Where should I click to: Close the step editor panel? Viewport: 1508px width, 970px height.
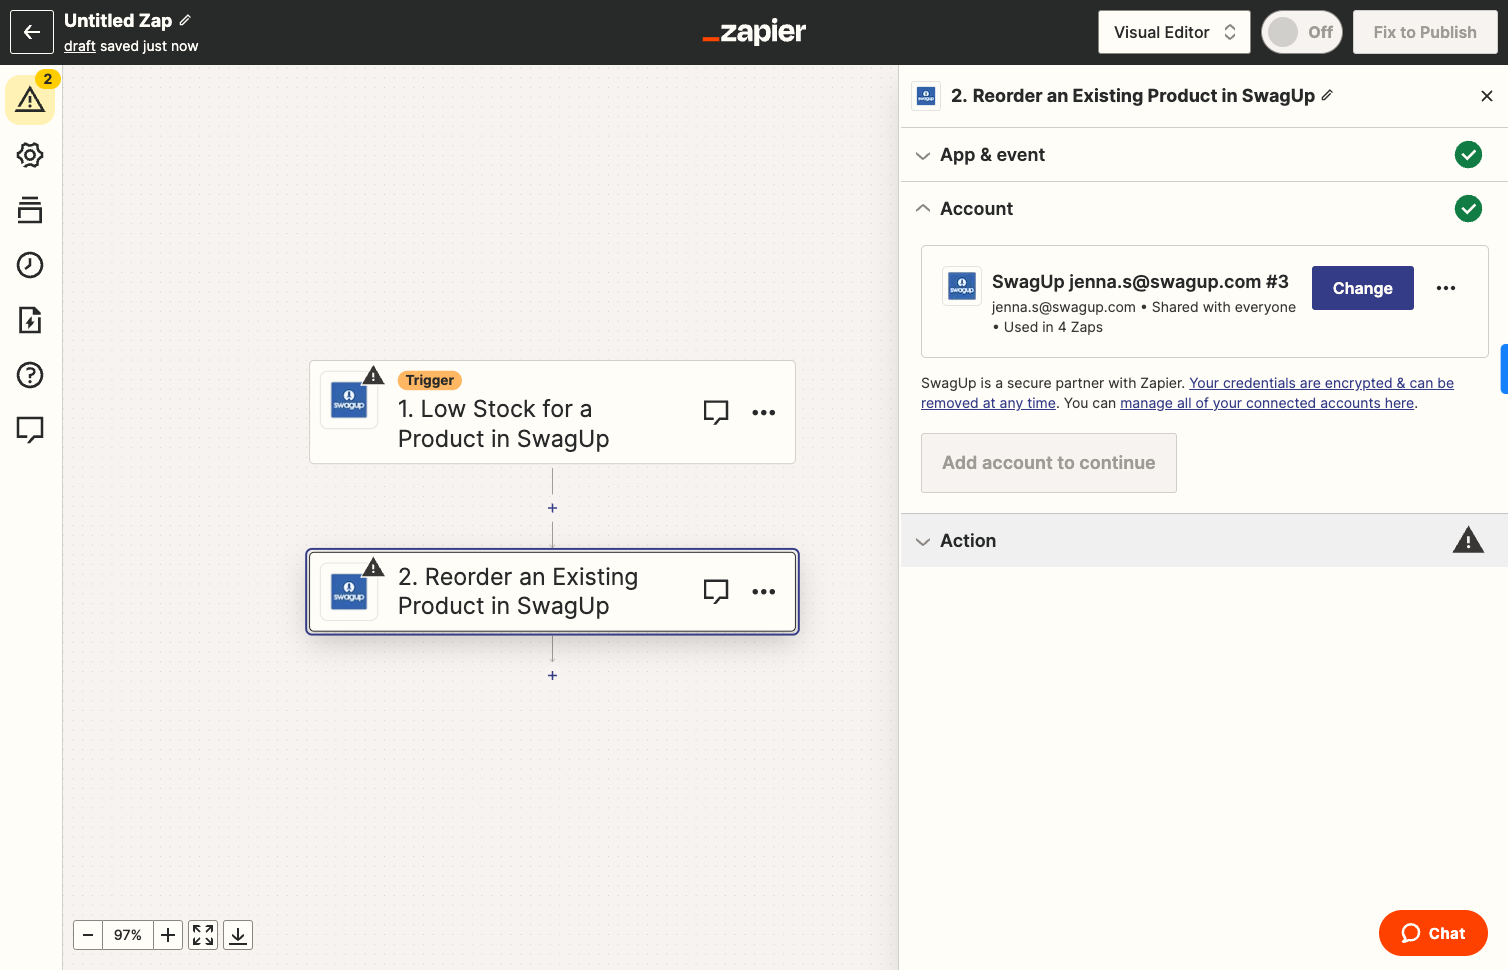tap(1487, 96)
